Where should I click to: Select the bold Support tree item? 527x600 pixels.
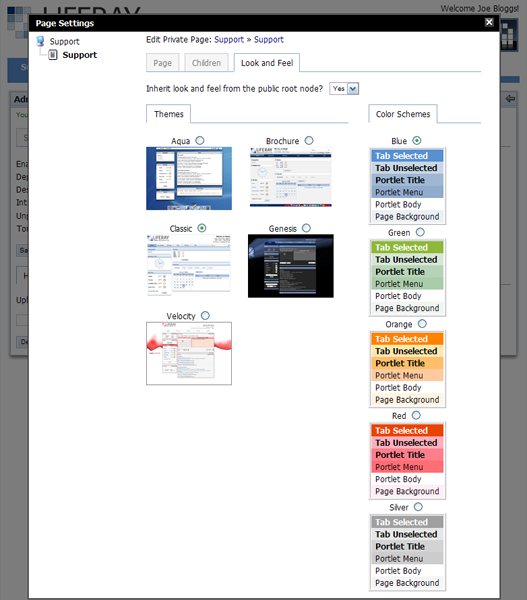point(80,55)
